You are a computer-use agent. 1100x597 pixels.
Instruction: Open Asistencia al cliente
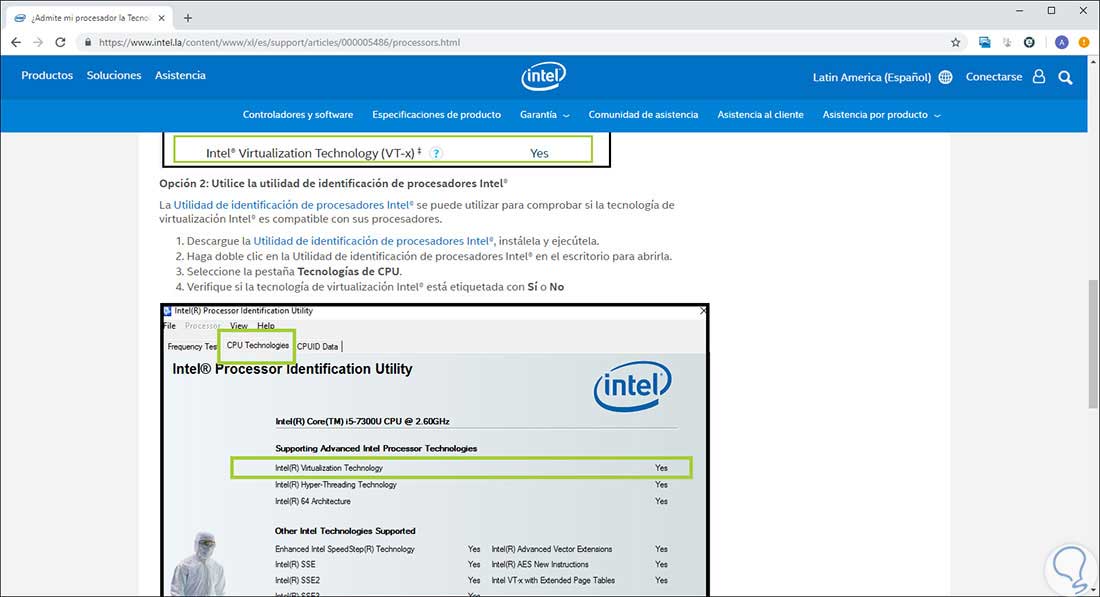[760, 114]
